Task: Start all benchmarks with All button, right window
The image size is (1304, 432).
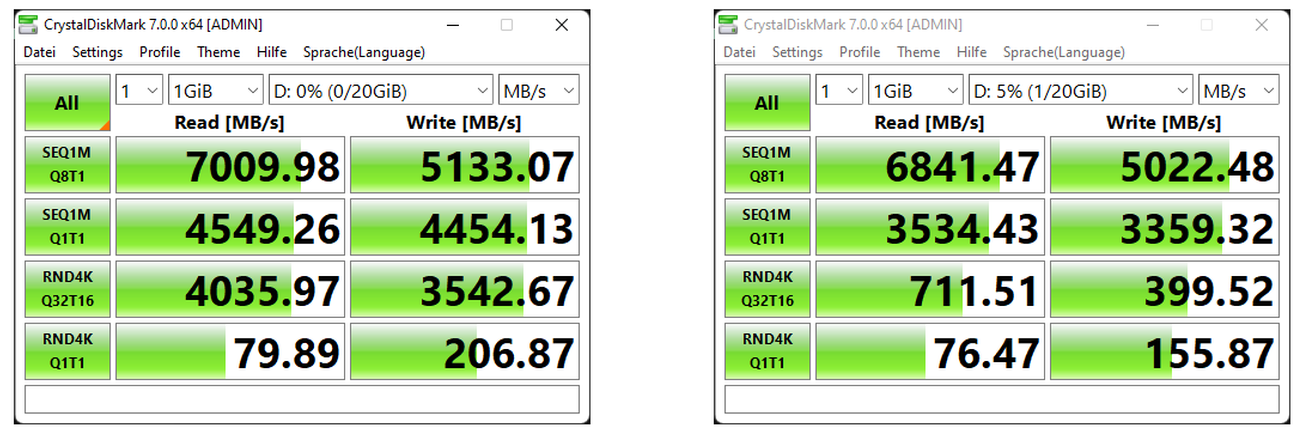Action: tap(767, 103)
